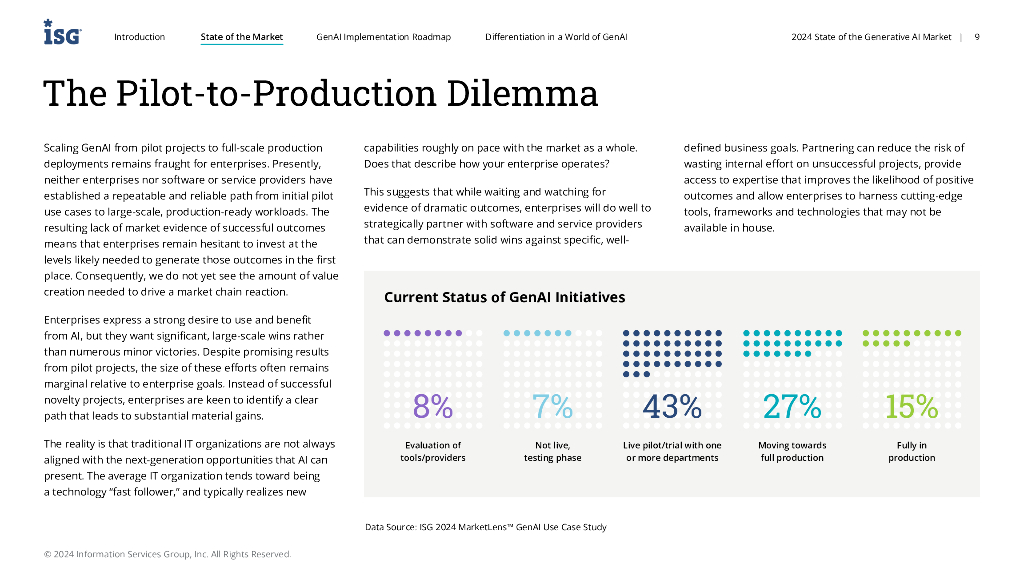Click the 'Not live, testing phase' label
The height and width of the screenshot is (576, 1024).
[x=552, y=451]
